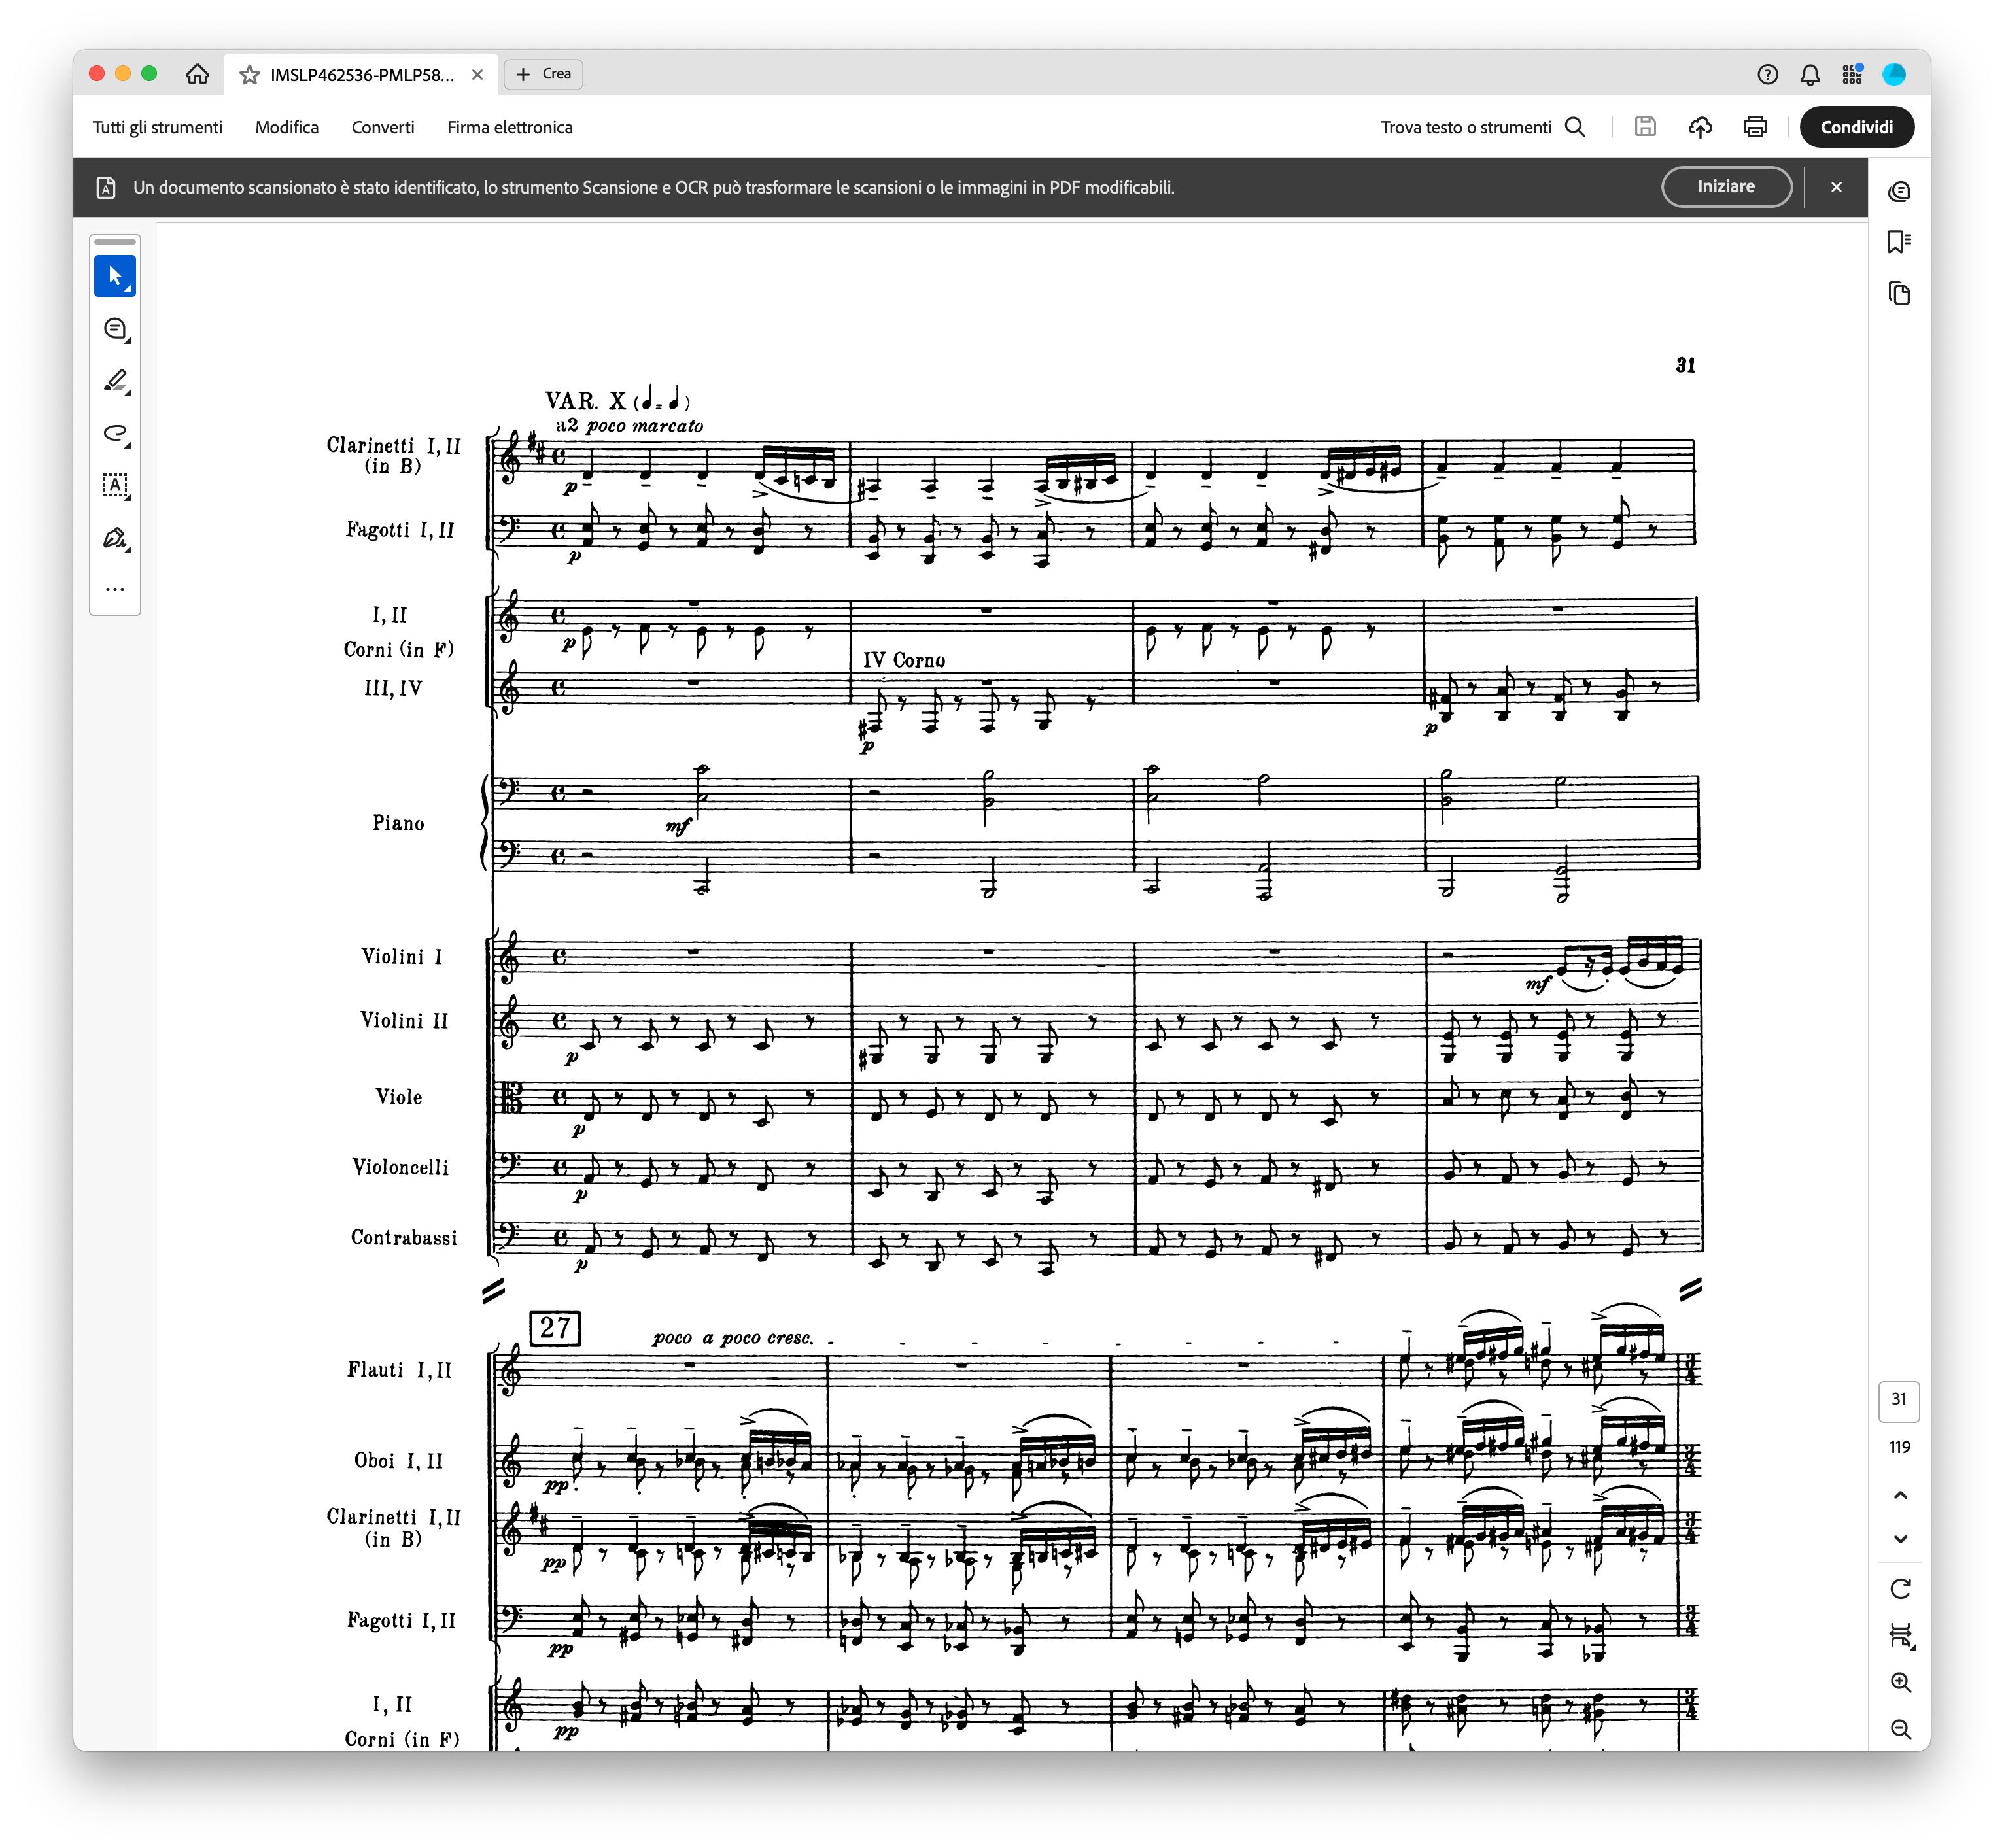Select the freehand draw loop tool
The width and height of the screenshot is (2004, 1848).
115,433
